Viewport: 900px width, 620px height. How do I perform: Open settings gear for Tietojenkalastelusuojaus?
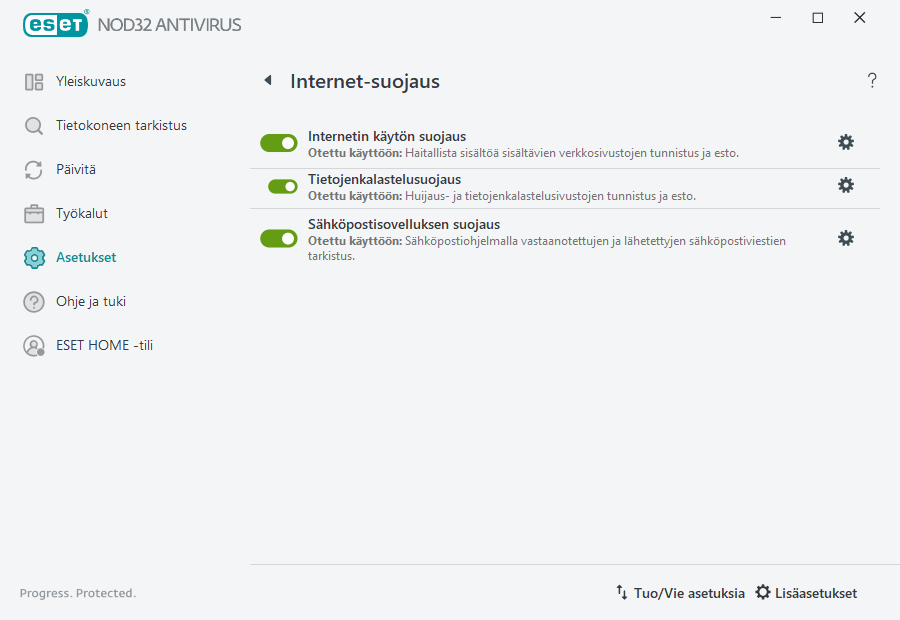pyautogui.click(x=846, y=185)
